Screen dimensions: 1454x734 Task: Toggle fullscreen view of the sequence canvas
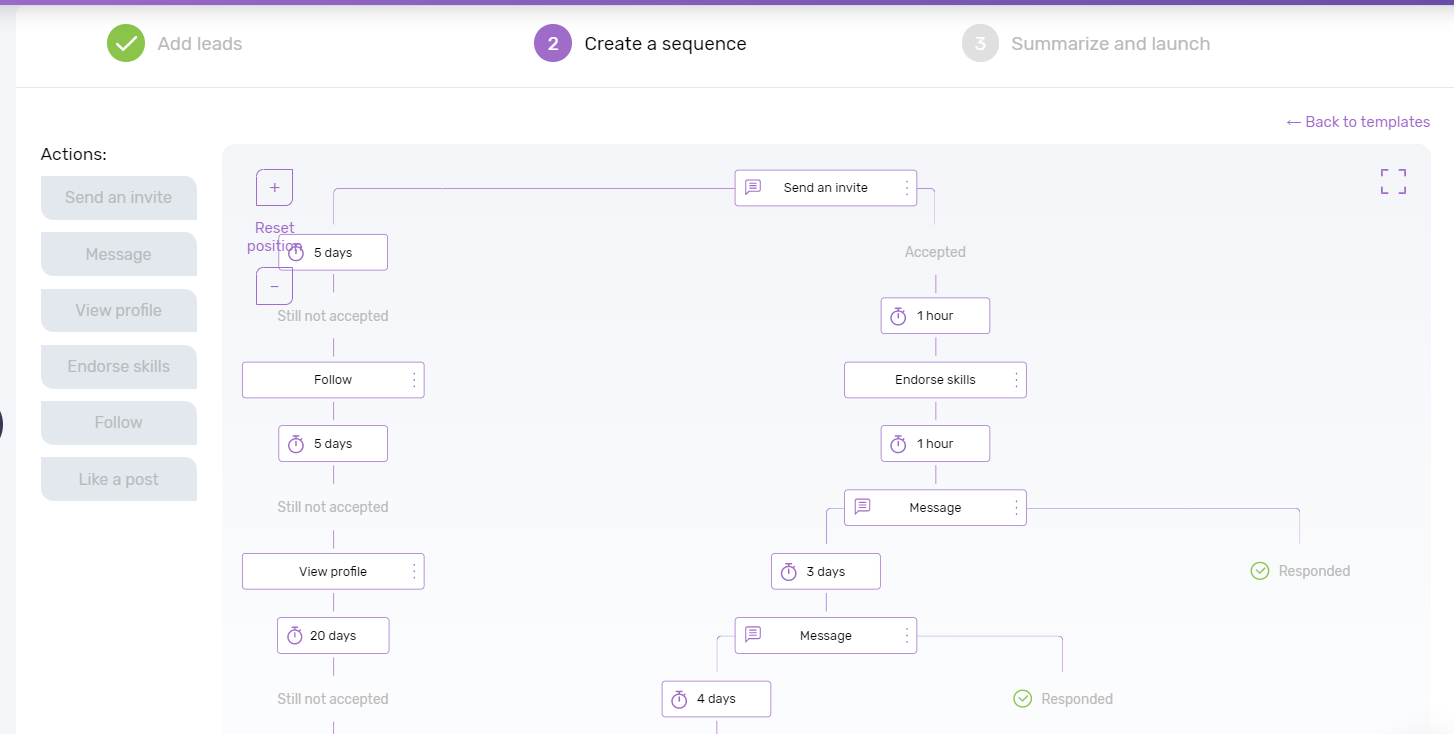point(1393,181)
